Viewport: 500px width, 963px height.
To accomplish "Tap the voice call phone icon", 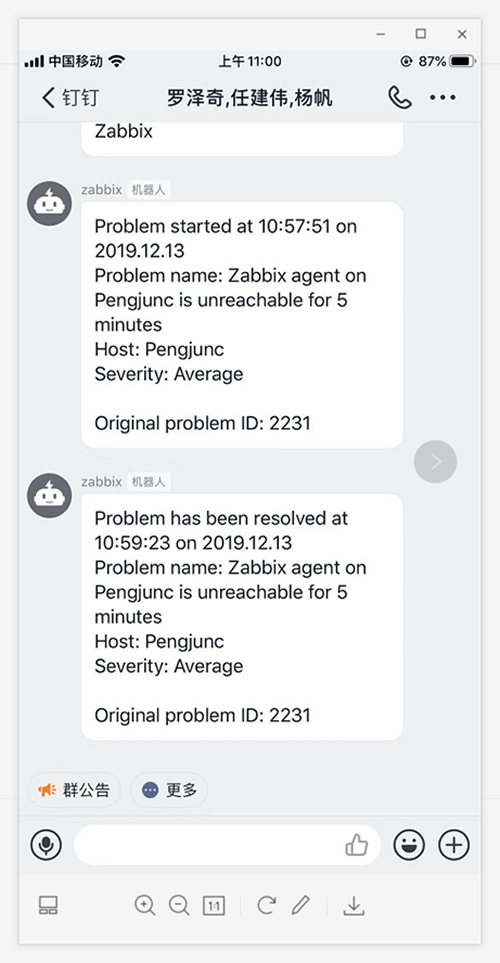I will coord(400,98).
